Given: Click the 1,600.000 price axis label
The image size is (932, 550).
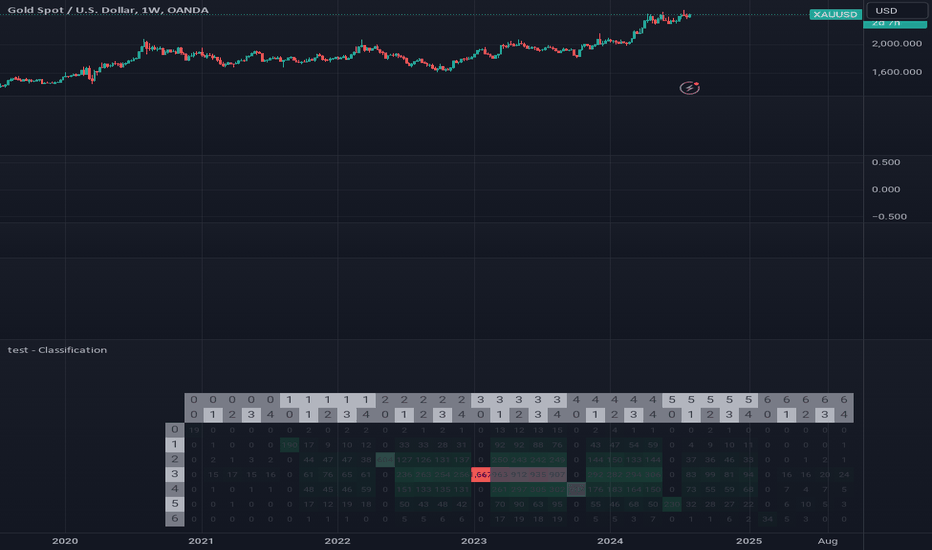Looking at the screenshot, I should tap(896, 72).
